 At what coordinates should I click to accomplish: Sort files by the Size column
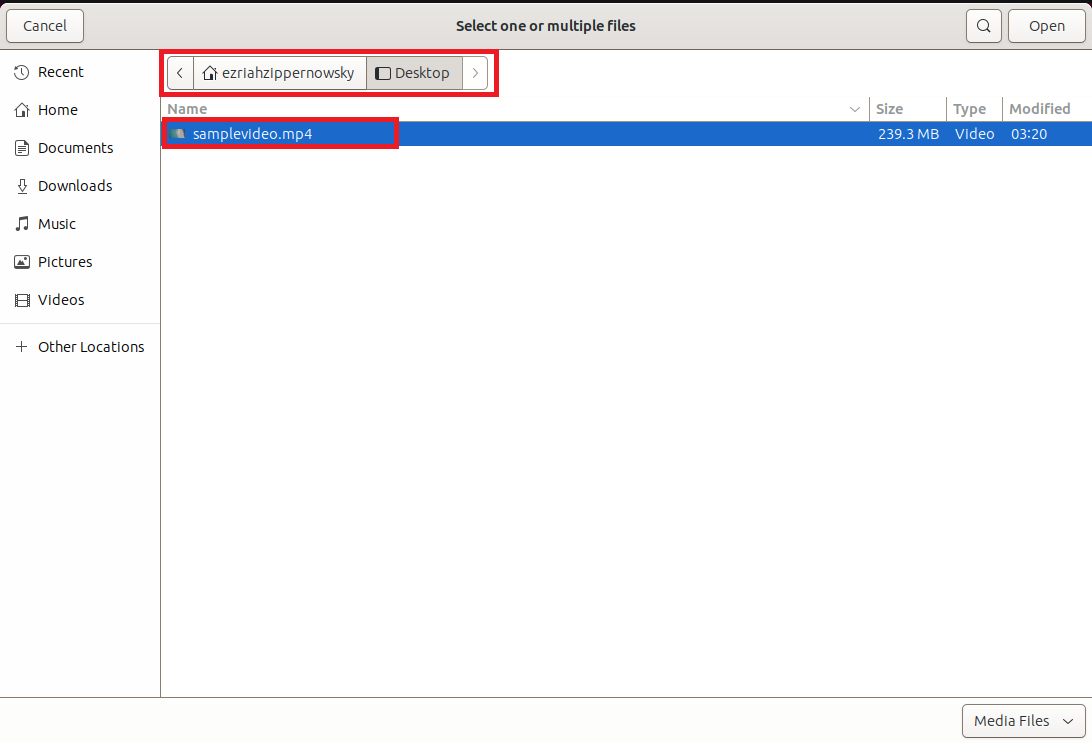pyautogui.click(x=891, y=109)
